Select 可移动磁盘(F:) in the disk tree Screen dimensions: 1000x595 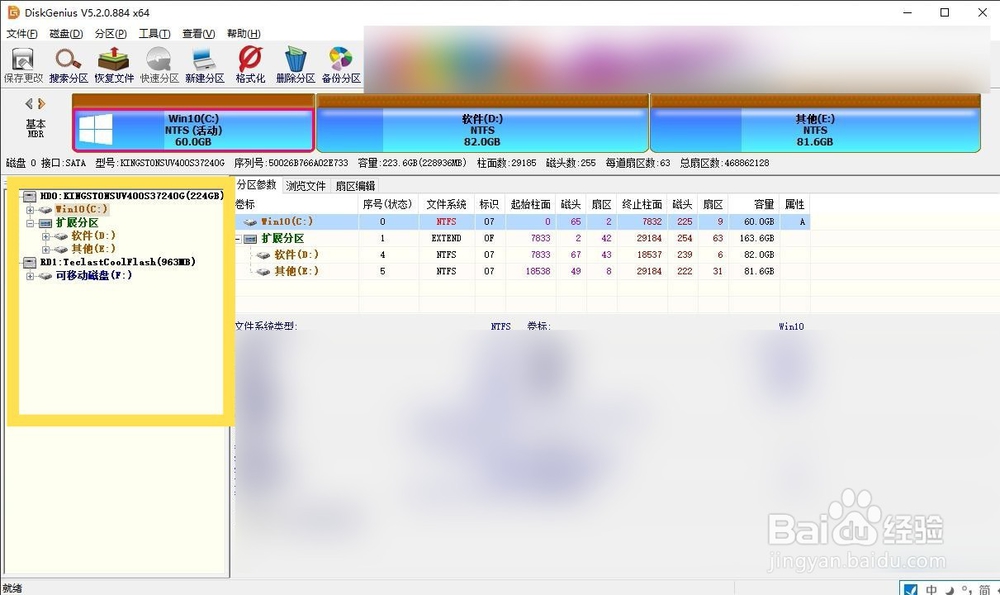(x=94, y=275)
